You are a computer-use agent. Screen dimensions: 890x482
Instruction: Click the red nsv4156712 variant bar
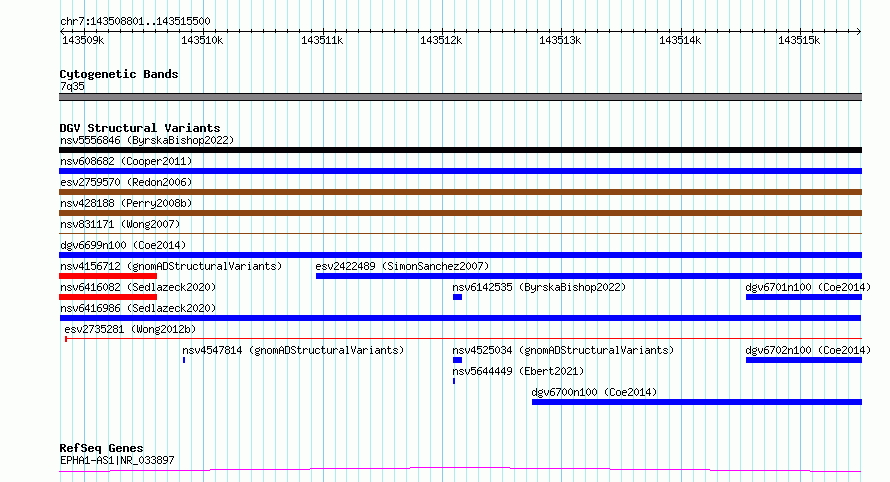[x=108, y=276]
